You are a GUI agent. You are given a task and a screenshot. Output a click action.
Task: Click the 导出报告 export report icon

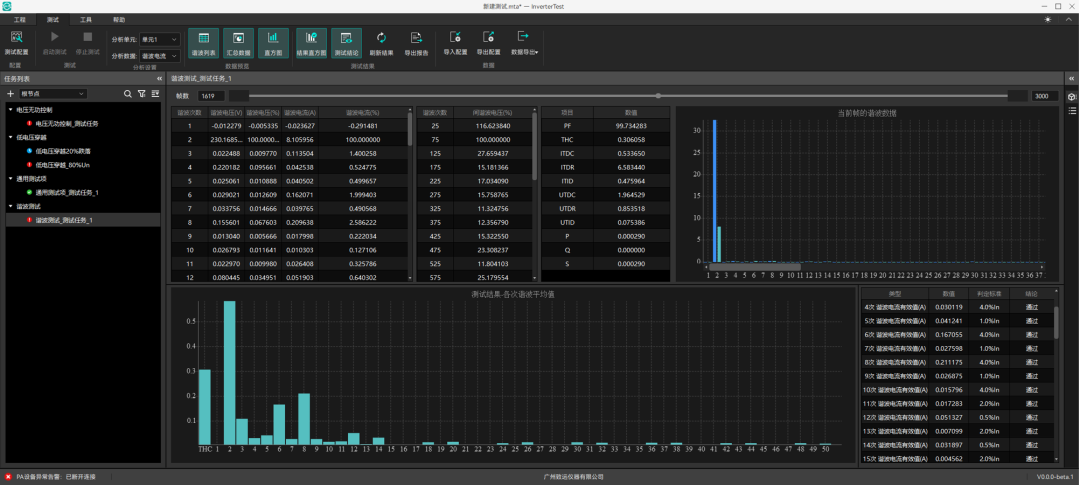pyautogui.click(x=416, y=39)
